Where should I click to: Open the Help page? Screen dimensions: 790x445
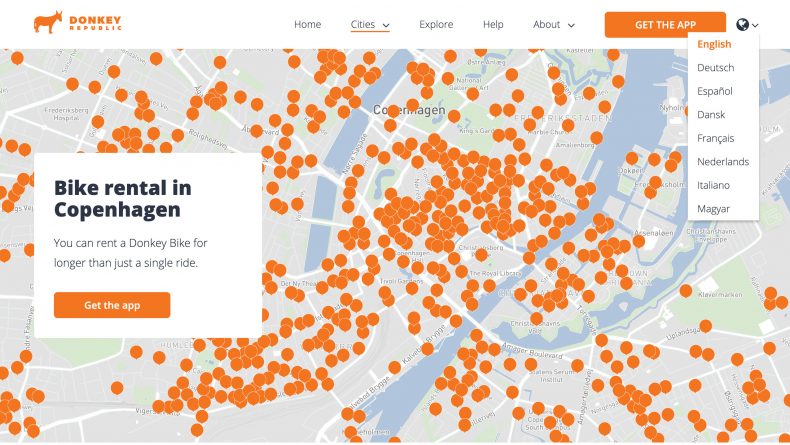pos(493,24)
